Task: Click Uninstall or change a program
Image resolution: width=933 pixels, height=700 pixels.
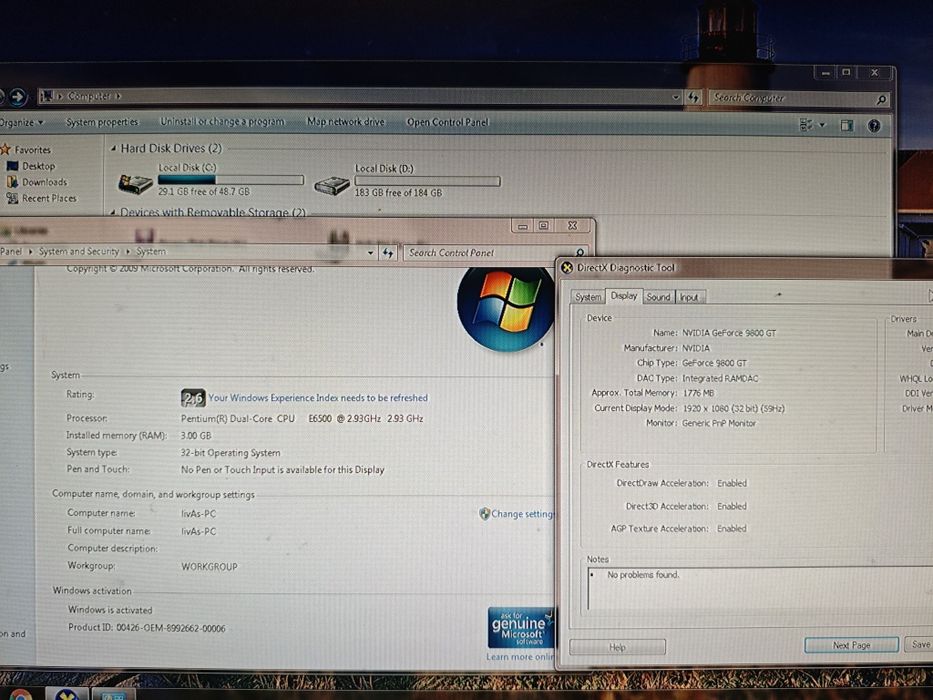Action: pyautogui.click(x=222, y=121)
